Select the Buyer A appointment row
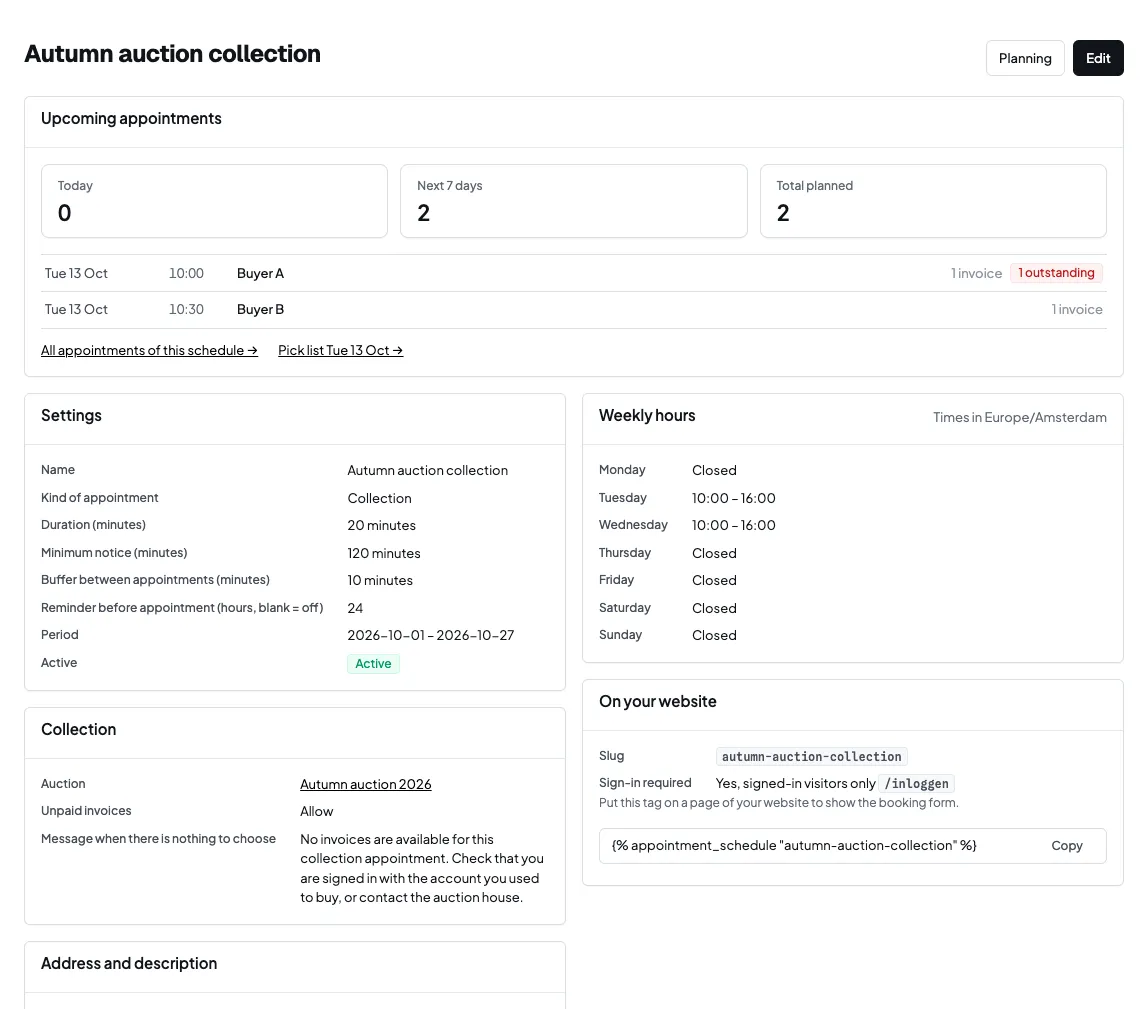1148x1009 pixels. point(573,273)
